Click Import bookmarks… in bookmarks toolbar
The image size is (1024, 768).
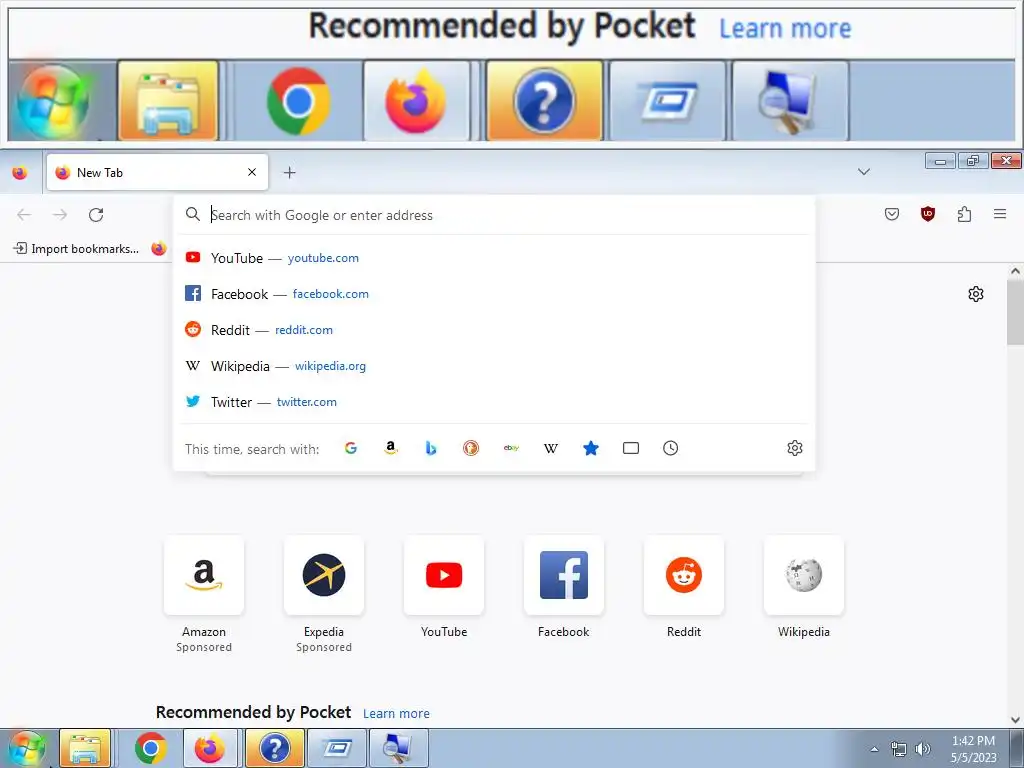[x=76, y=249]
